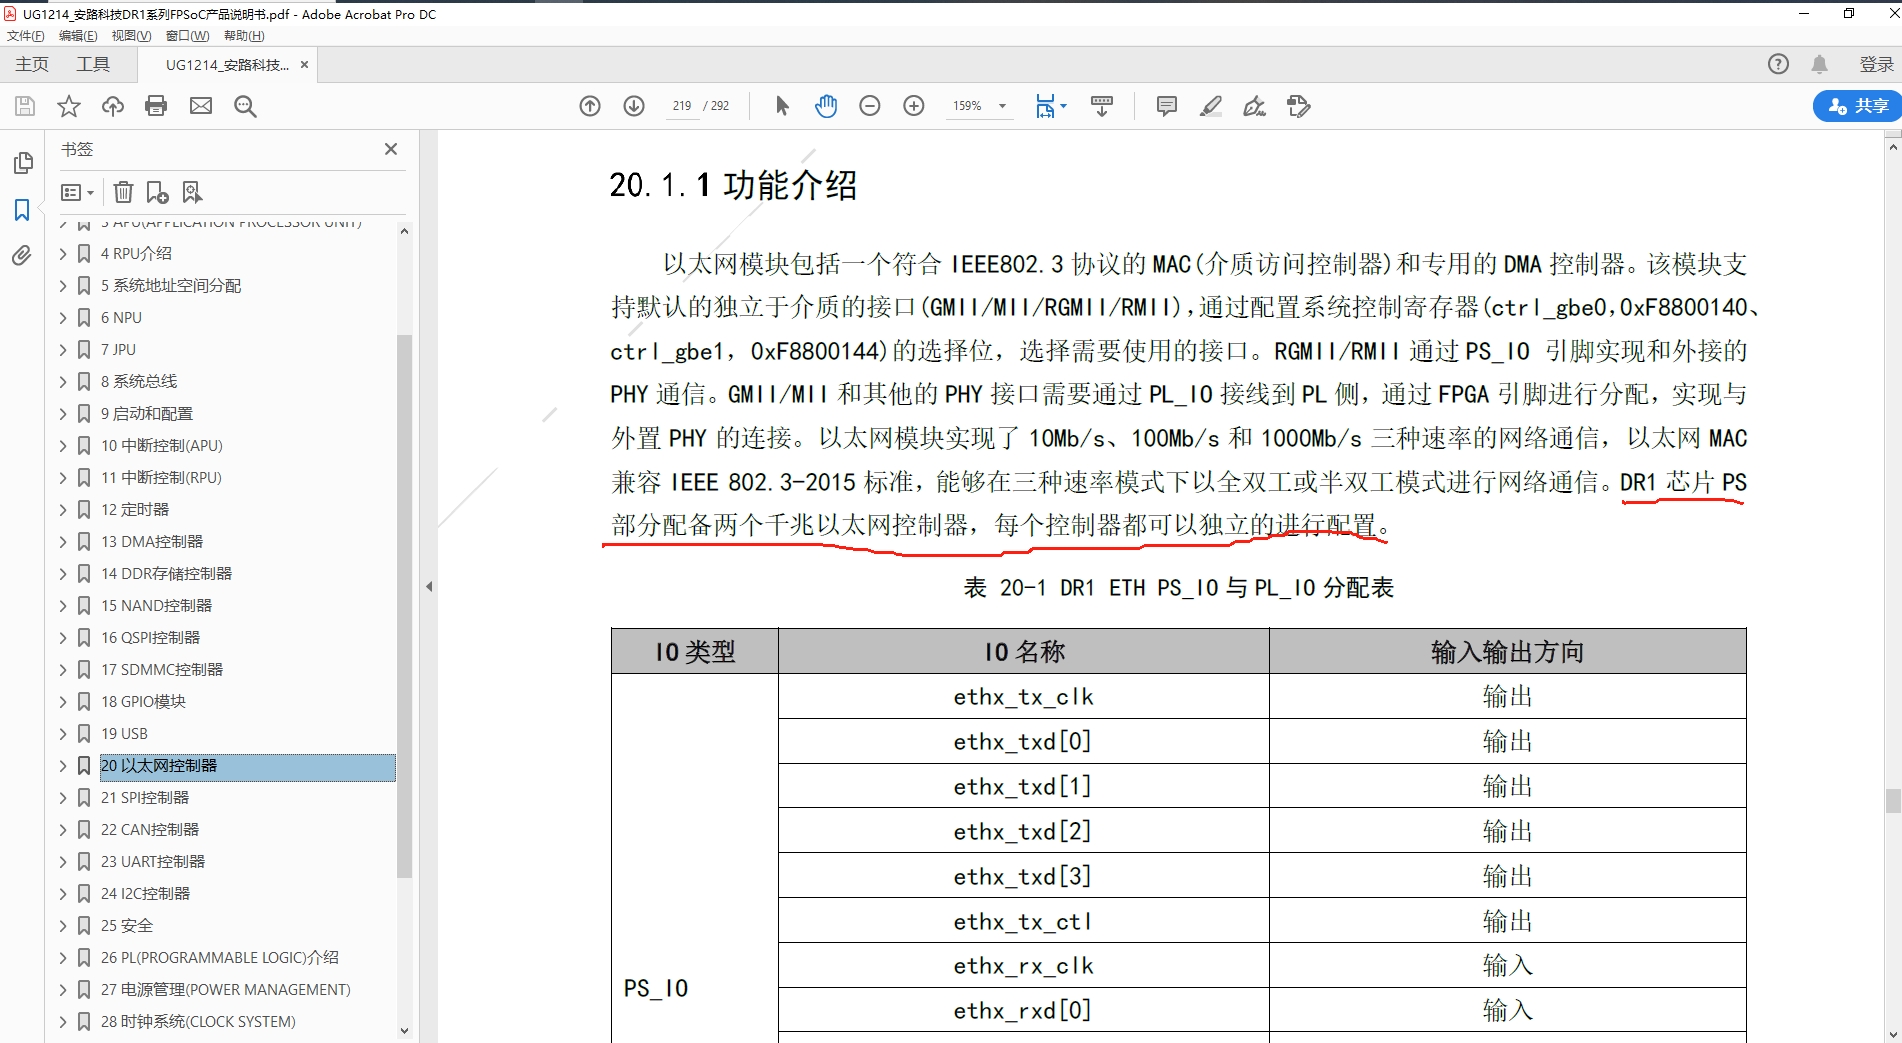Go to previous page arrow
This screenshot has height=1043, width=1902.
[590, 106]
